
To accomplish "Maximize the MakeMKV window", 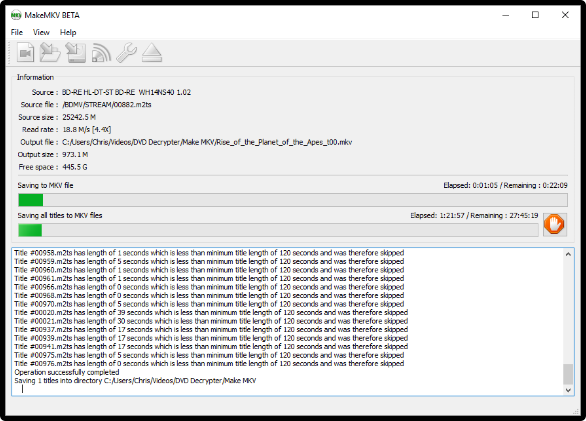I will click(536, 15).
